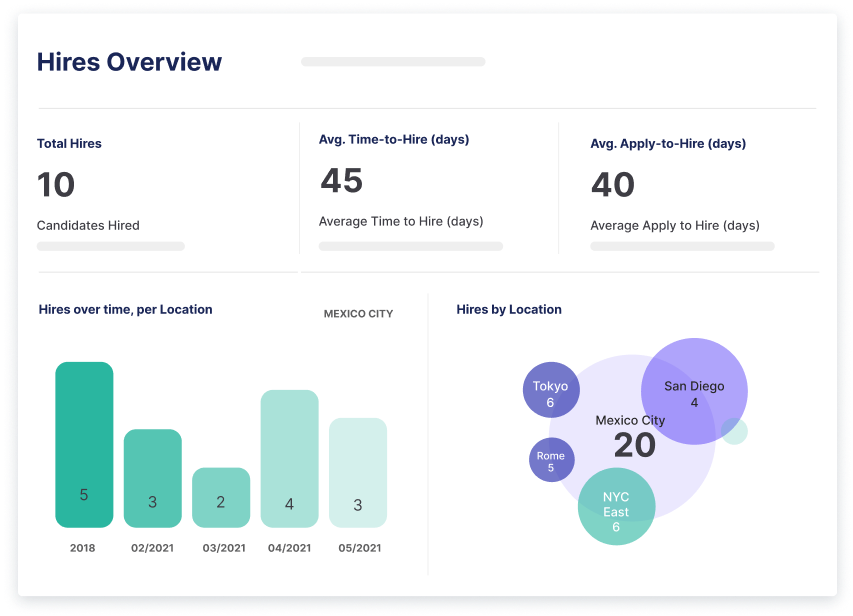Click the gray placeholder bar beside the title

(393, 62)
